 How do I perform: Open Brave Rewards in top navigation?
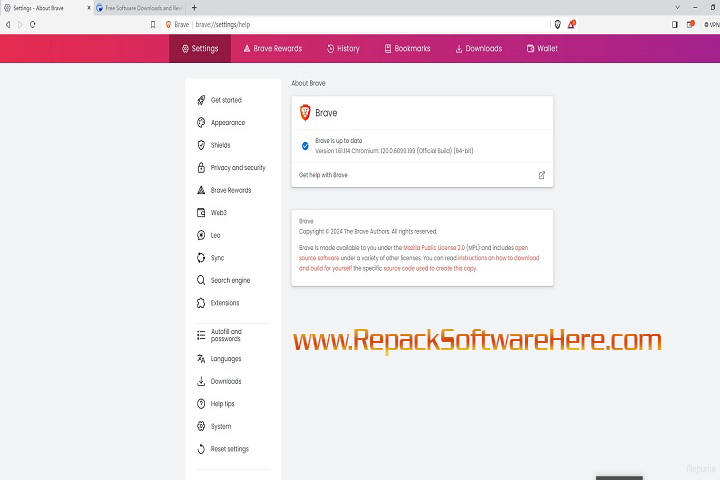click(272, 48)
